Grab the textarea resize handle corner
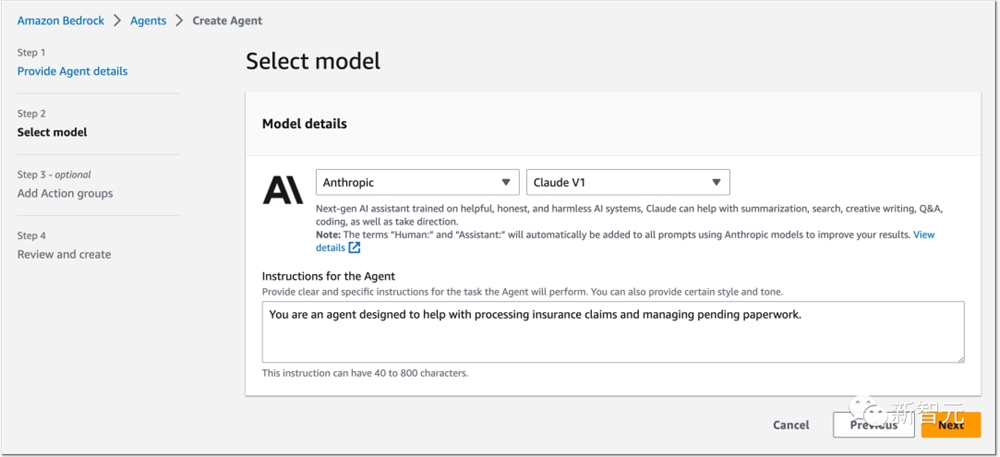This screenshot has width=1000, height=457. 960,358
